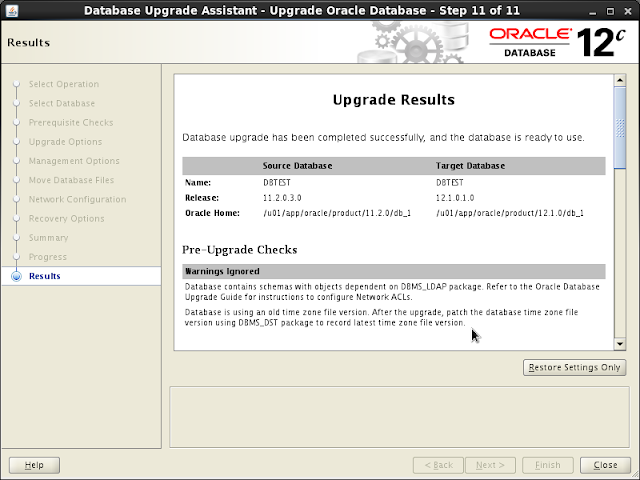Click the scrollbar up arrow in results pane
Image resolution: width=640 pixels, height=480 pixels.
620,80
